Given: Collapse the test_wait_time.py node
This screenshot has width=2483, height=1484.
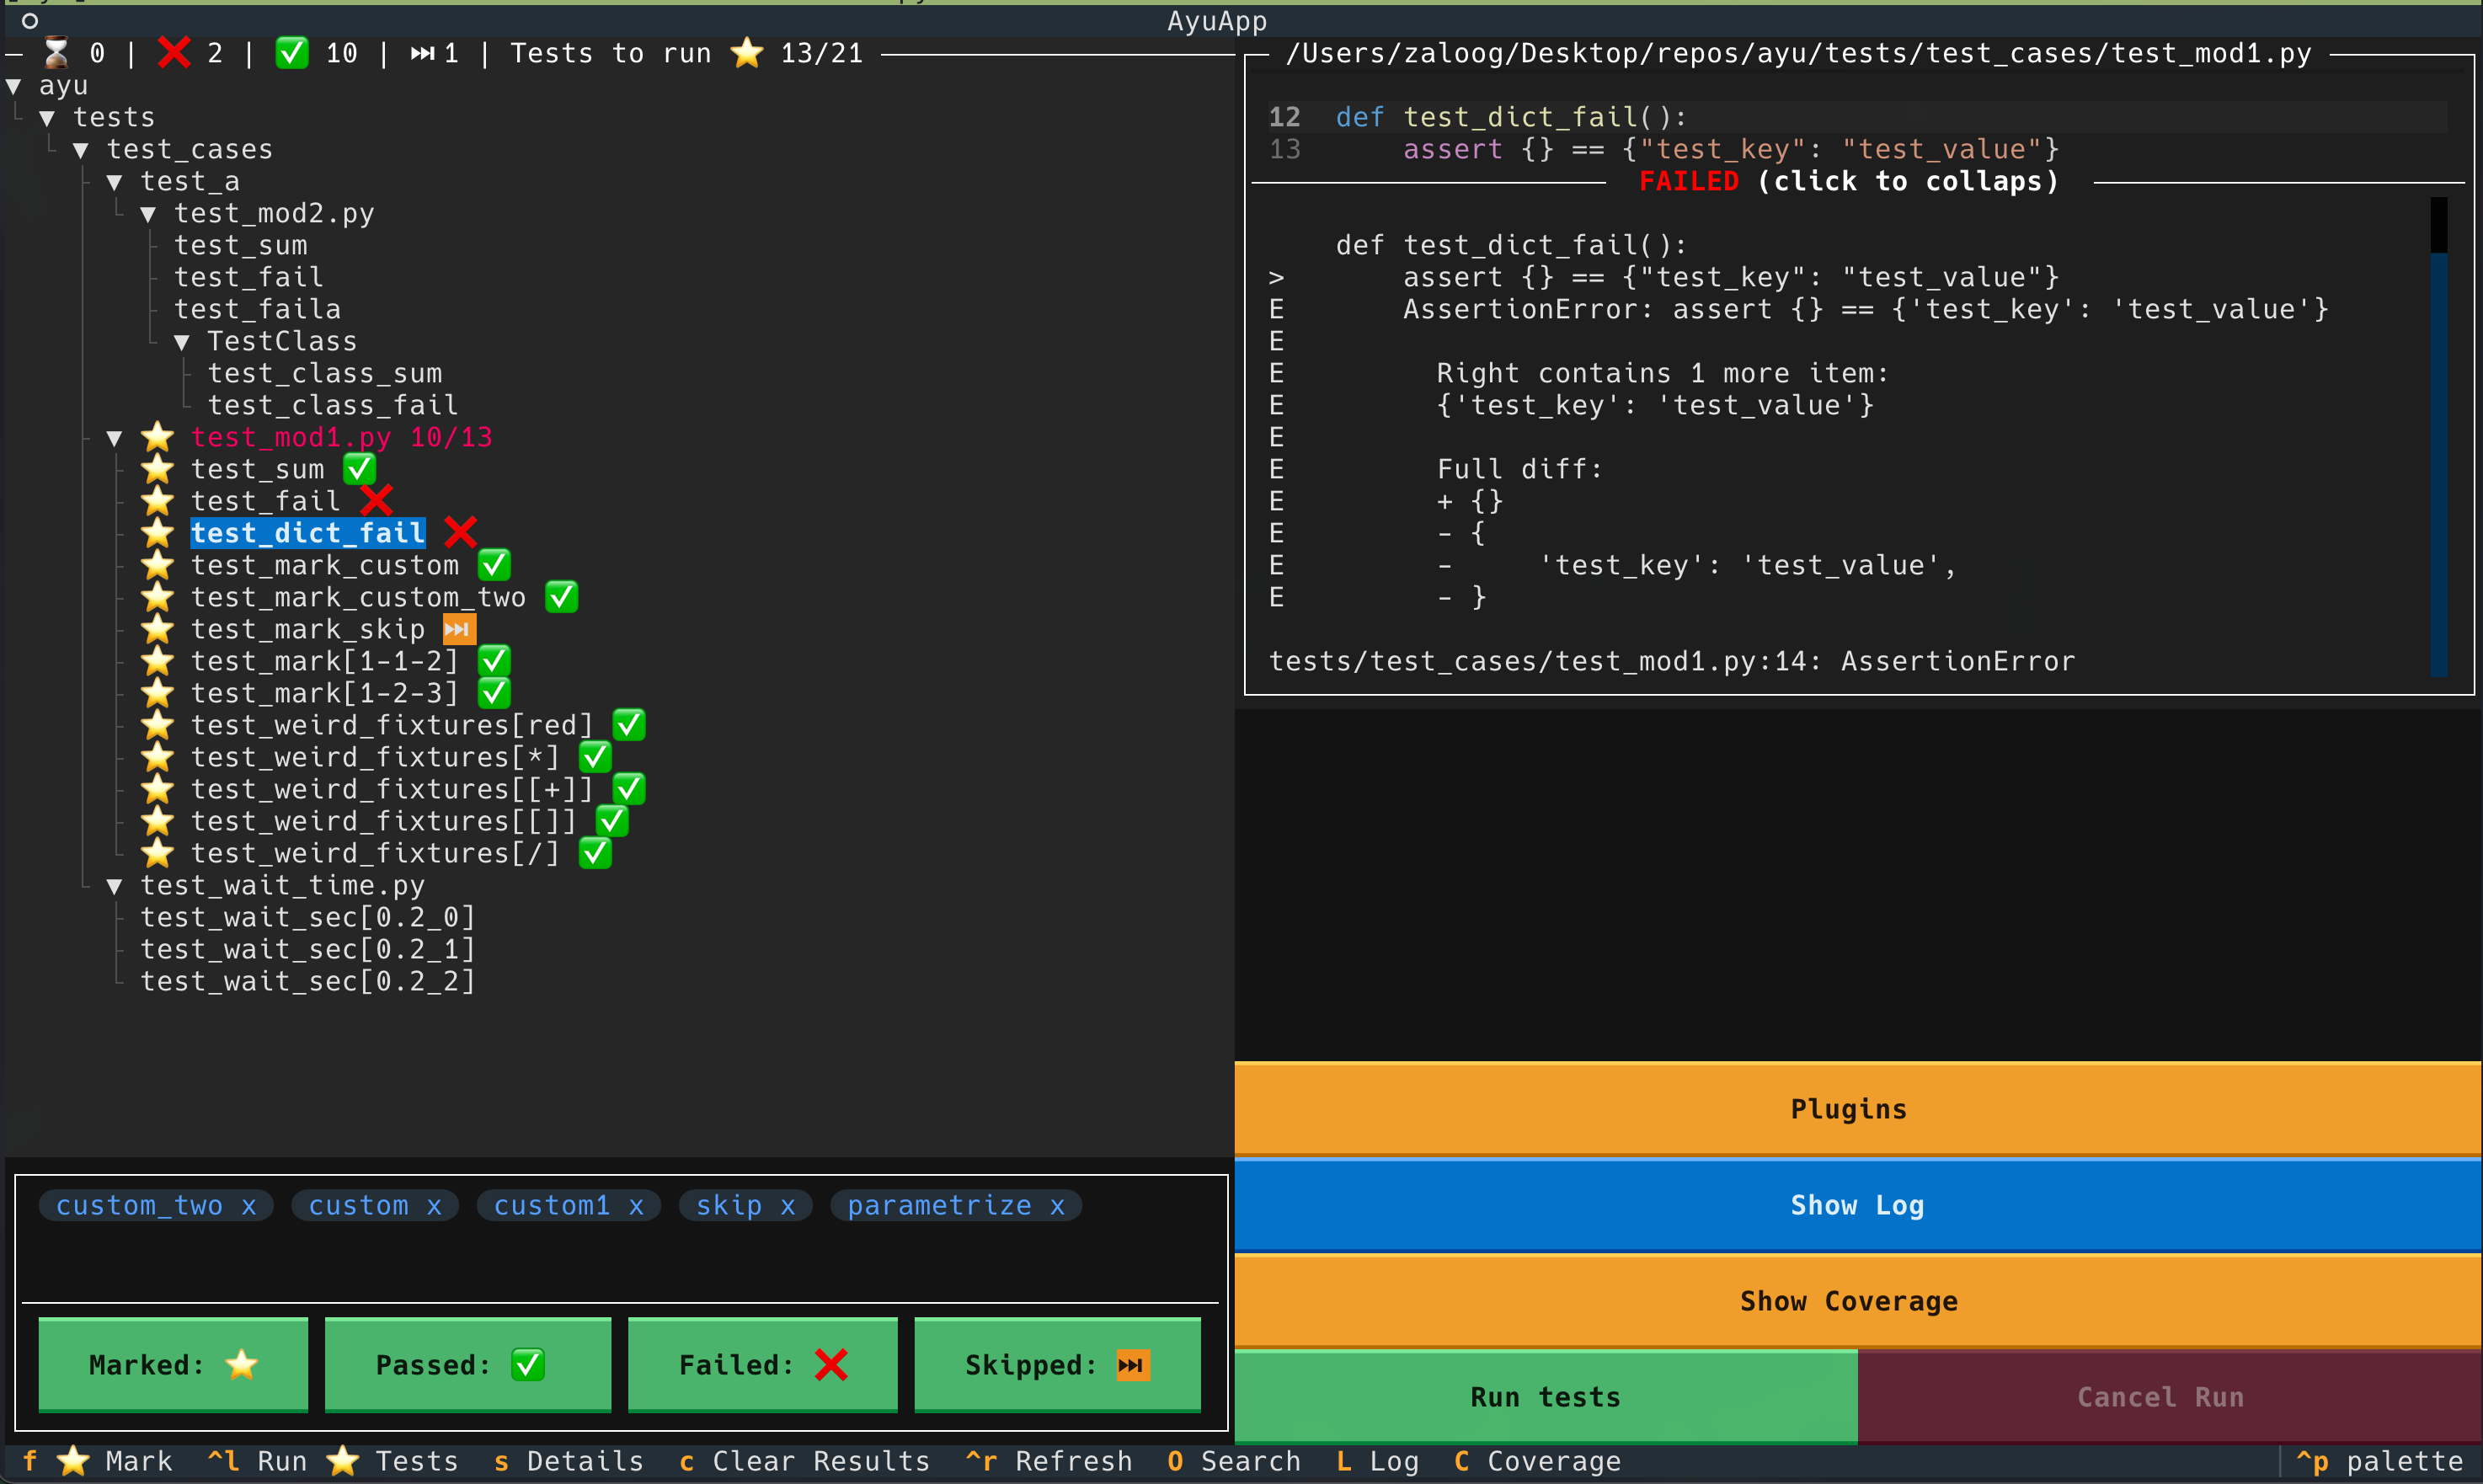Looking at the screenshot, I should click(114, 886).
